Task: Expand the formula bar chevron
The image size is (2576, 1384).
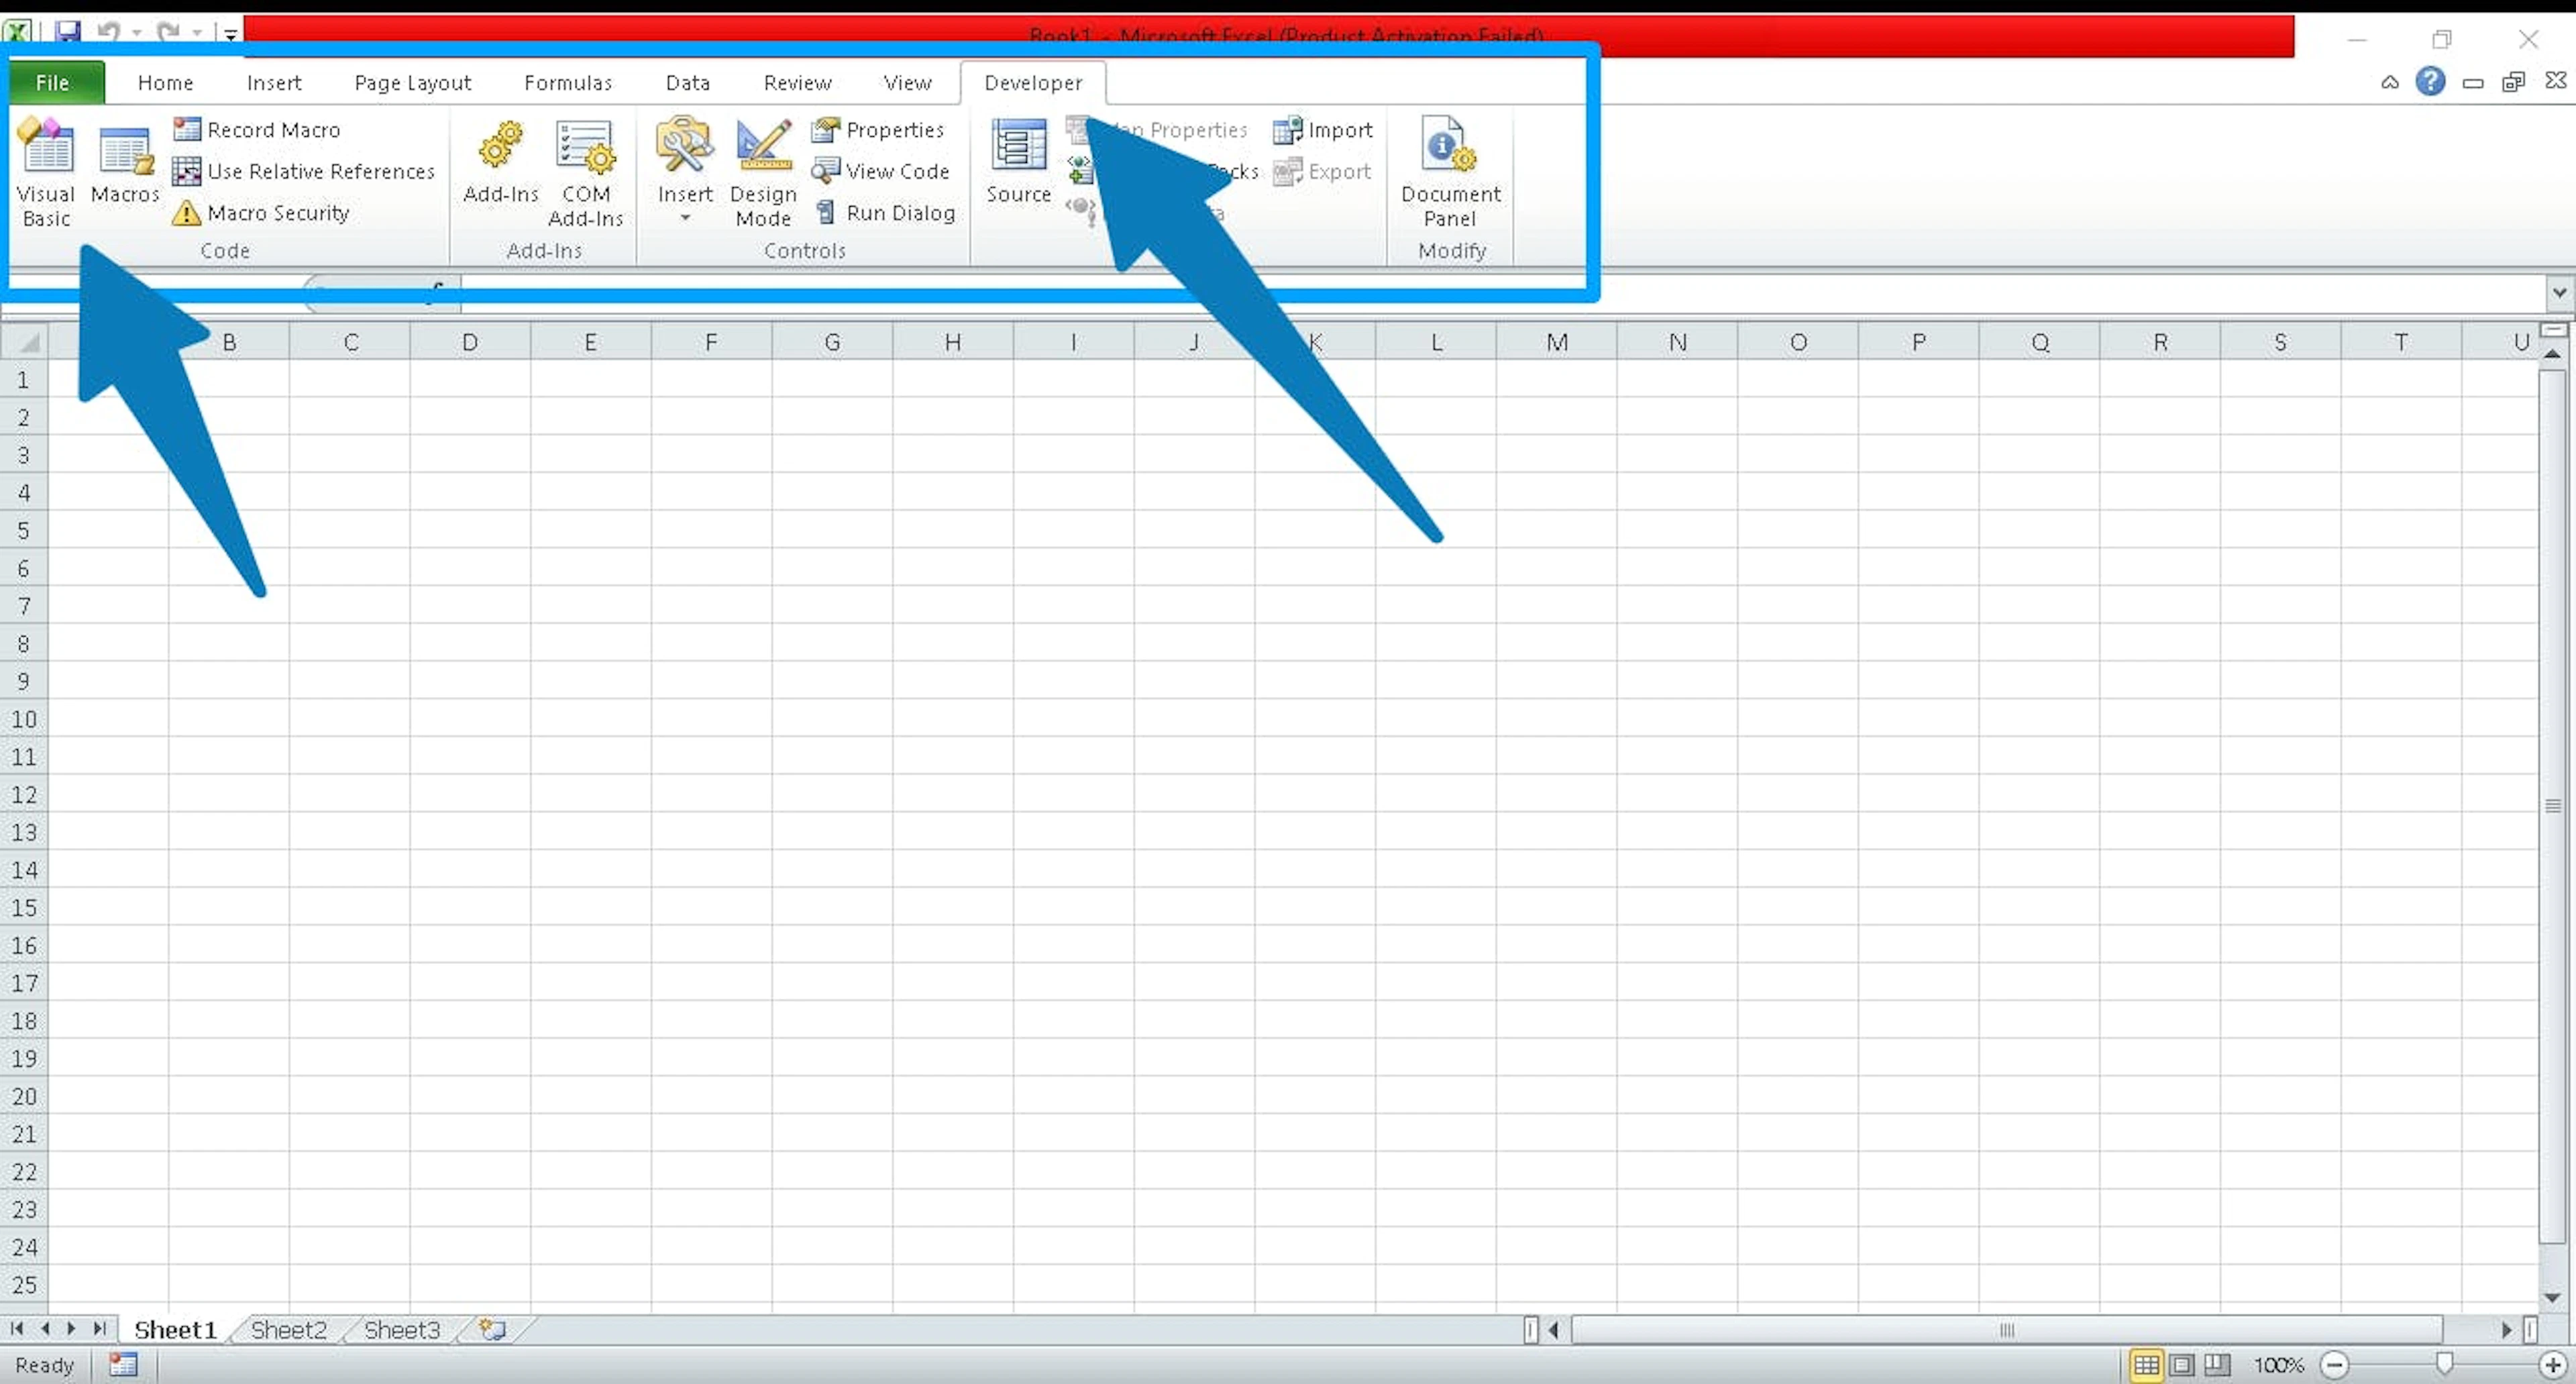Action: pos(2559,293)
